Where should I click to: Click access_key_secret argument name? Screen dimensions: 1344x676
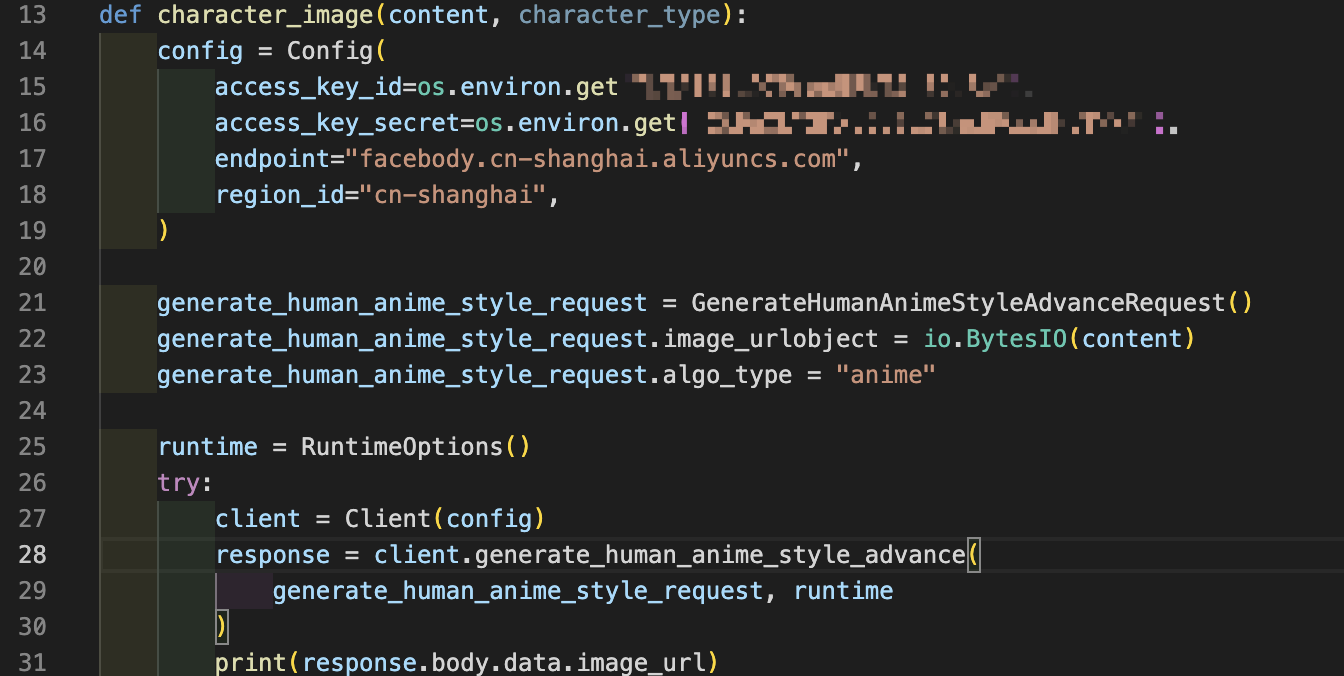click(337, 123)
